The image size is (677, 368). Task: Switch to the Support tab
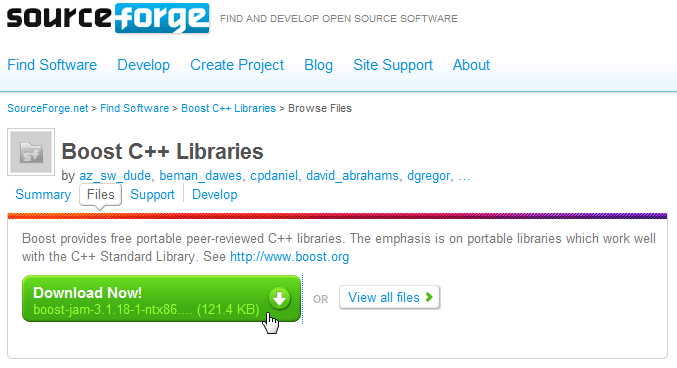(152, 194)
